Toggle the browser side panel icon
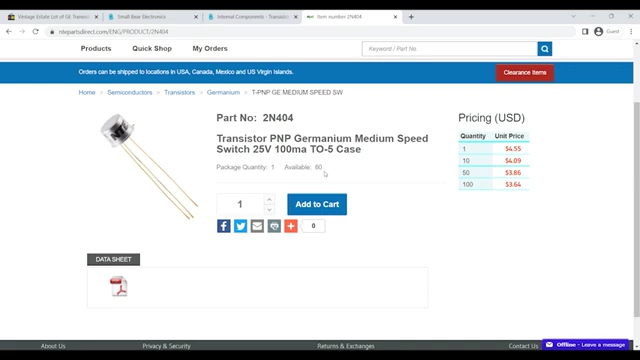The image size is (640, 360). [585, 31]
